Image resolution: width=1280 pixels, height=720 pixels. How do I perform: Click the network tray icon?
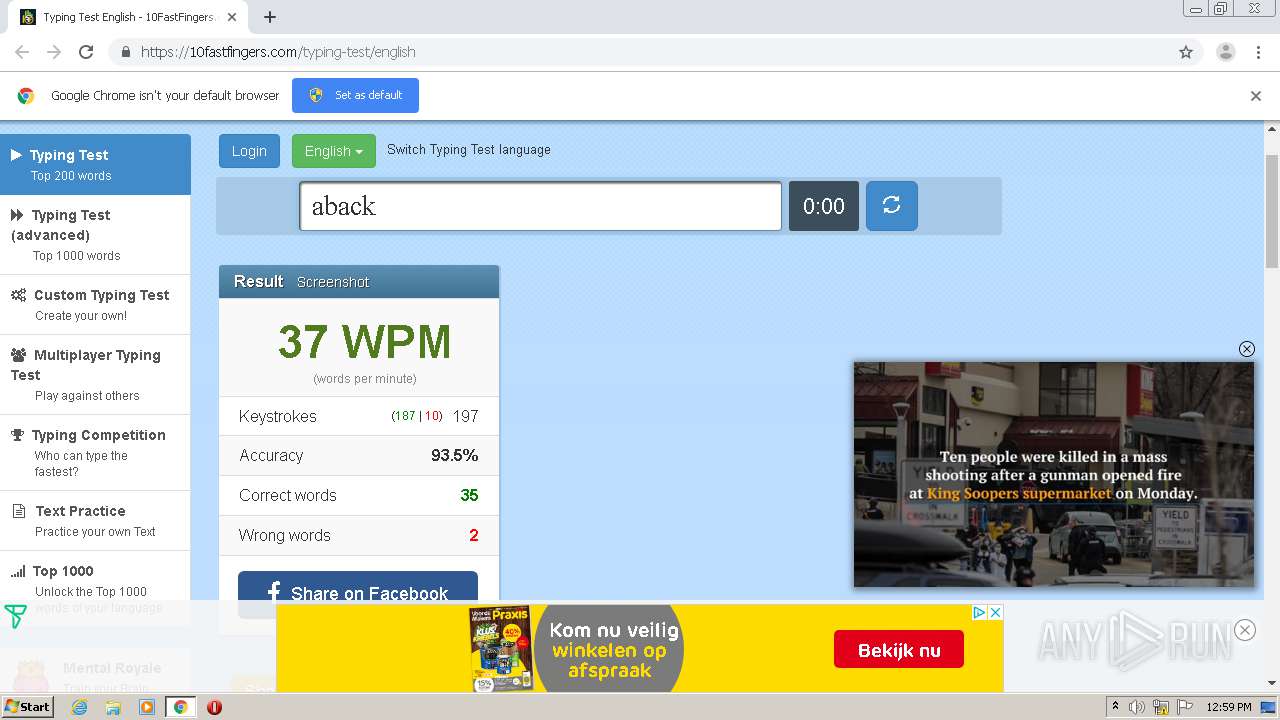1161,707
